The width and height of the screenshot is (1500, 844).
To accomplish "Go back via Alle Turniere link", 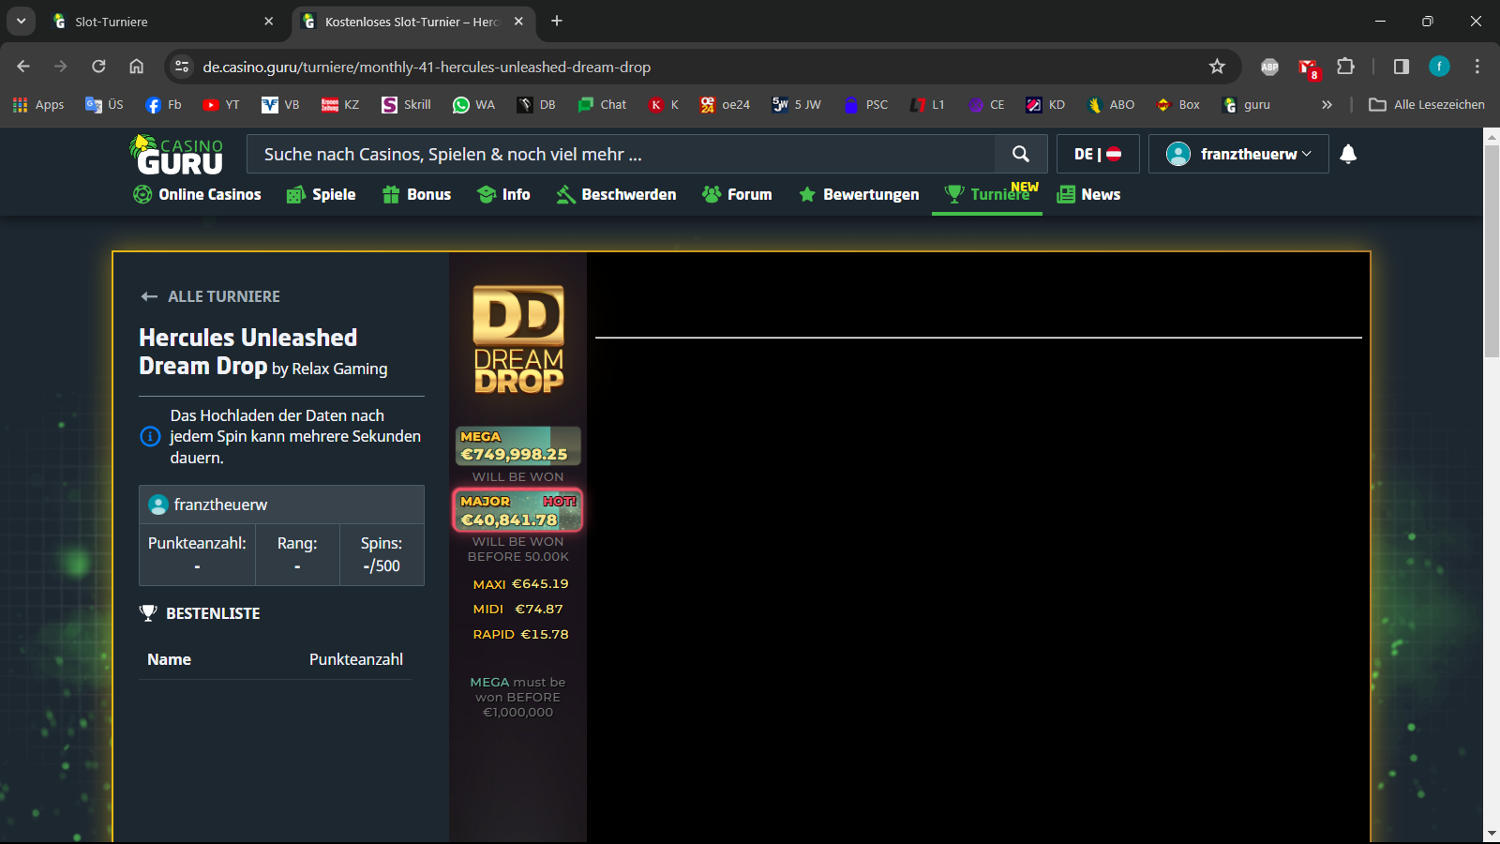I will (x=210, y=296).
